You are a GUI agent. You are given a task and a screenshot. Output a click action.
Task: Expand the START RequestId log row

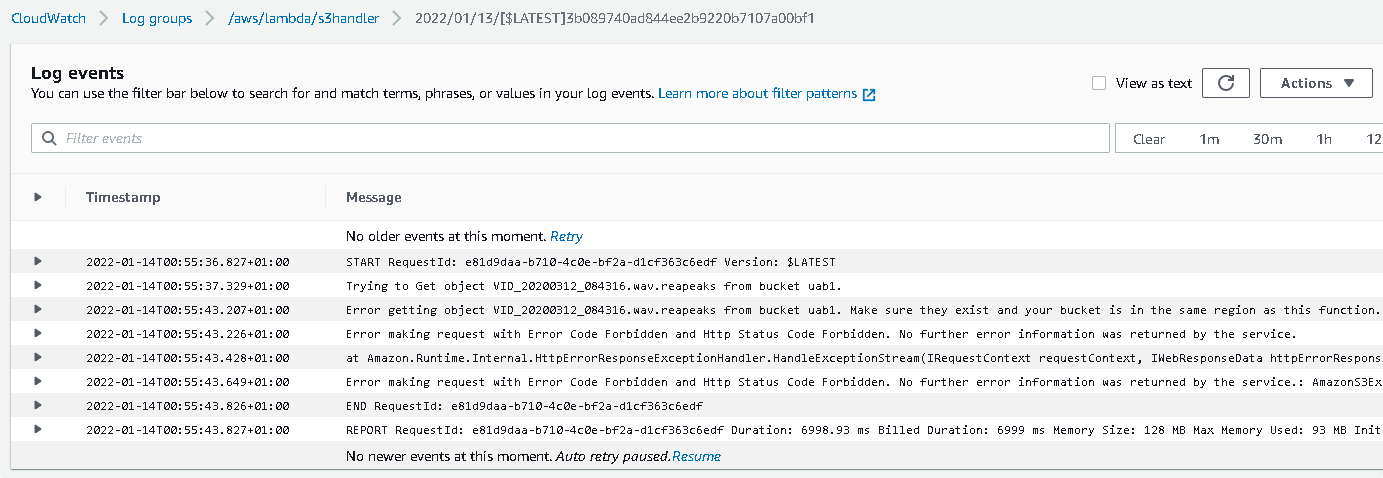pyautogui.click(x=38, y=261)
